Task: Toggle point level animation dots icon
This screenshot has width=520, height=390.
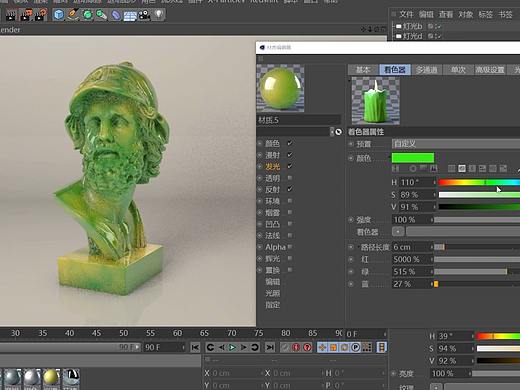Action: point(367,347)
